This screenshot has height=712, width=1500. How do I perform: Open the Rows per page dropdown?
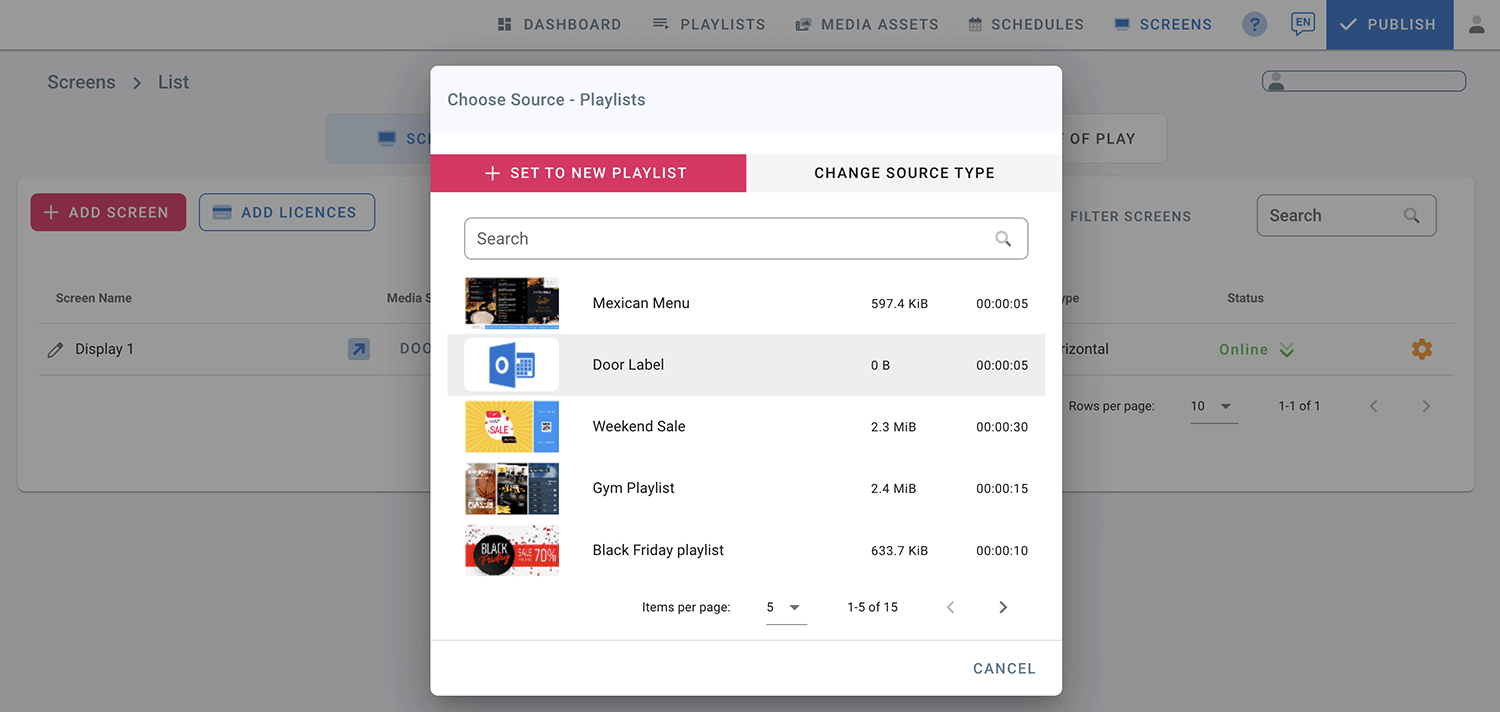(1213, 406)
